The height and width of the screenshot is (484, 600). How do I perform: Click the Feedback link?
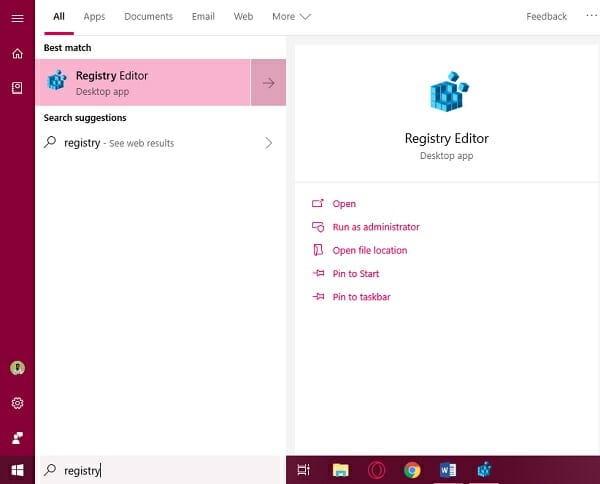546,16
